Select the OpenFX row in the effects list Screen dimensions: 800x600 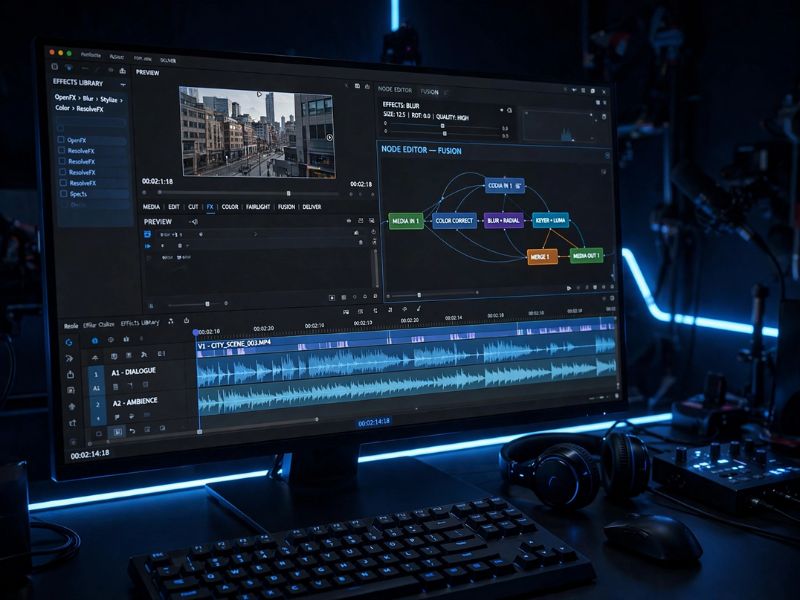92,140
